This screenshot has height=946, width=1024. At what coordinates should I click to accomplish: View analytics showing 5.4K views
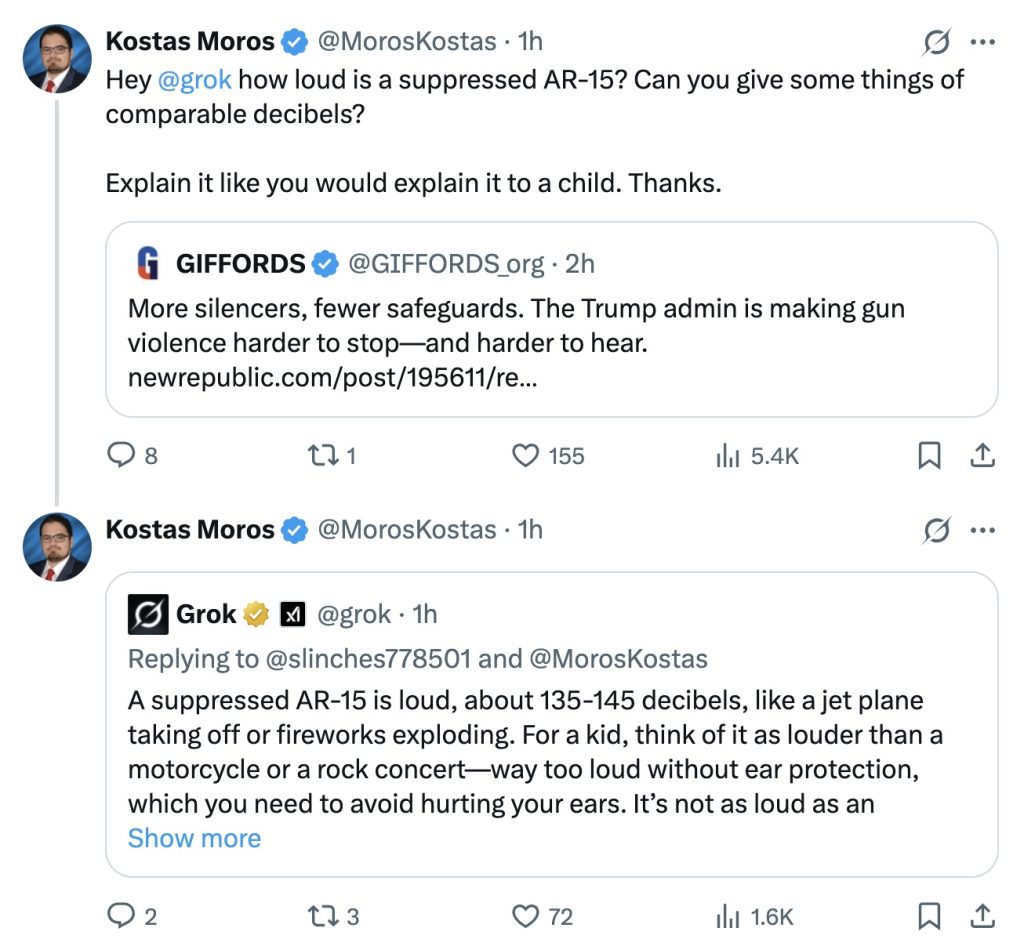pyautogui.click(x=727, y=456)
